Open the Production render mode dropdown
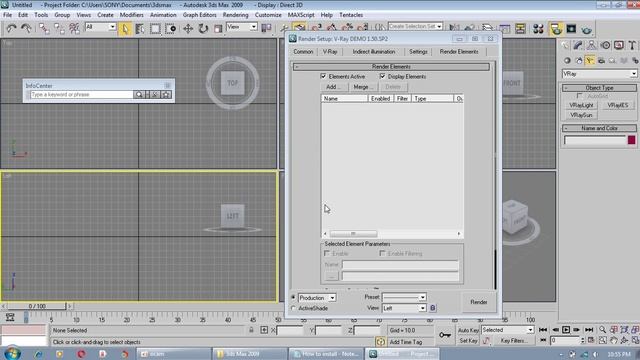The image size is (640, 360). coord(317,298)
